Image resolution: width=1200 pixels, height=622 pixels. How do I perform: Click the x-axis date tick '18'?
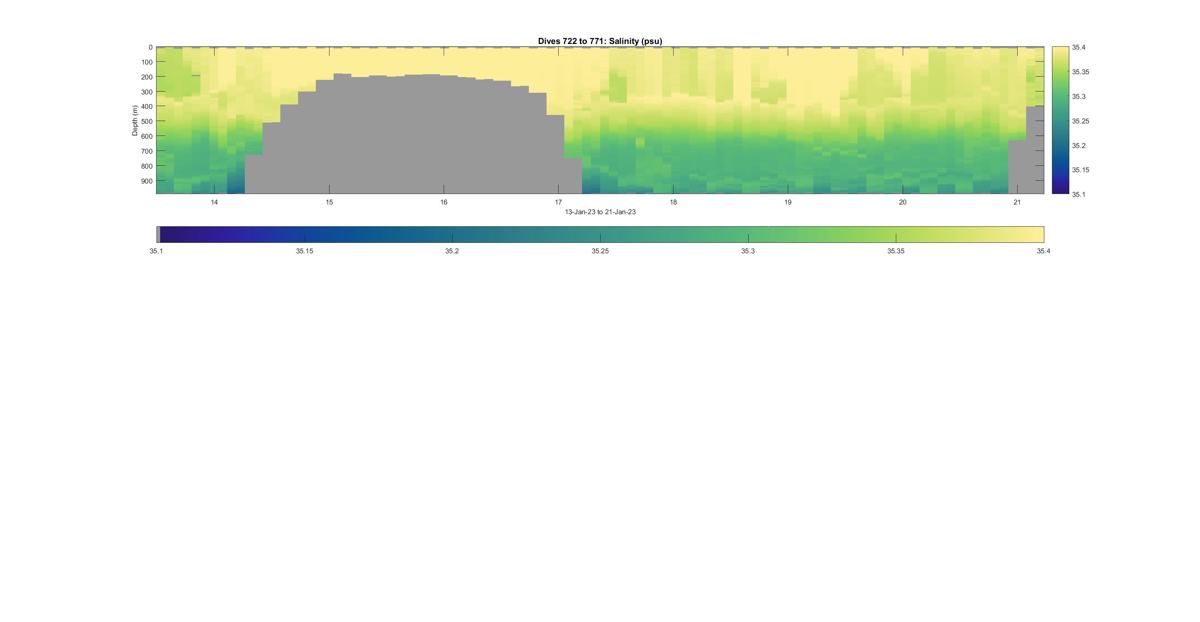pyautogui.click(x=673, y=202)
